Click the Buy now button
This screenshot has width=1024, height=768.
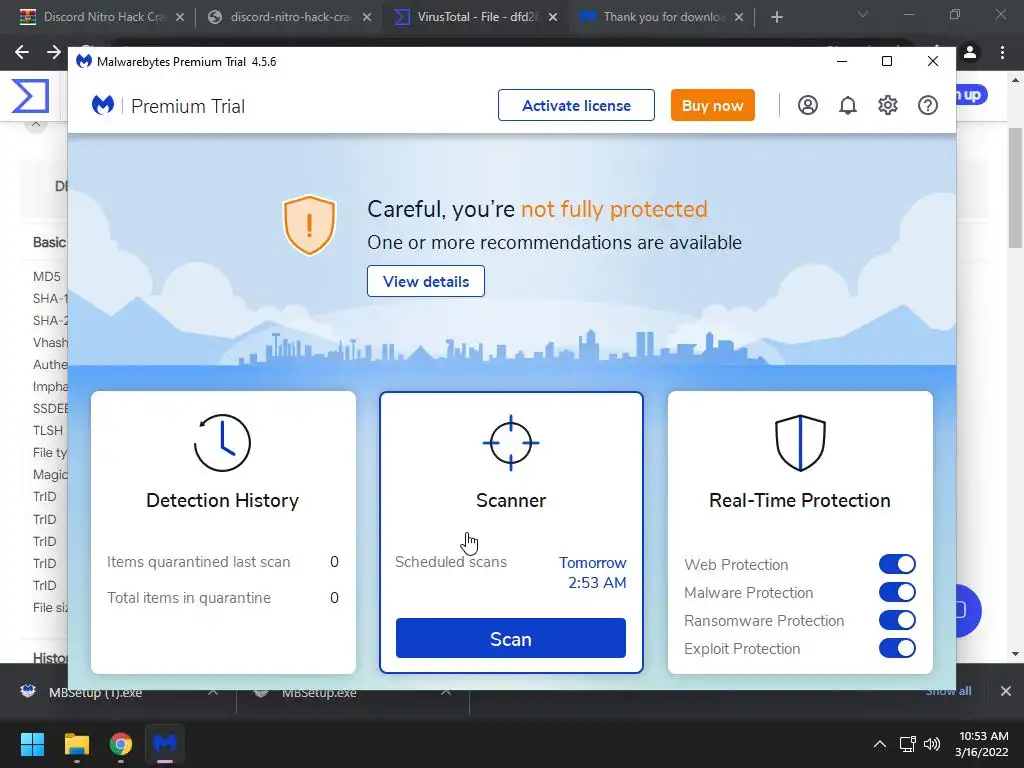click(x=712, y=105)
